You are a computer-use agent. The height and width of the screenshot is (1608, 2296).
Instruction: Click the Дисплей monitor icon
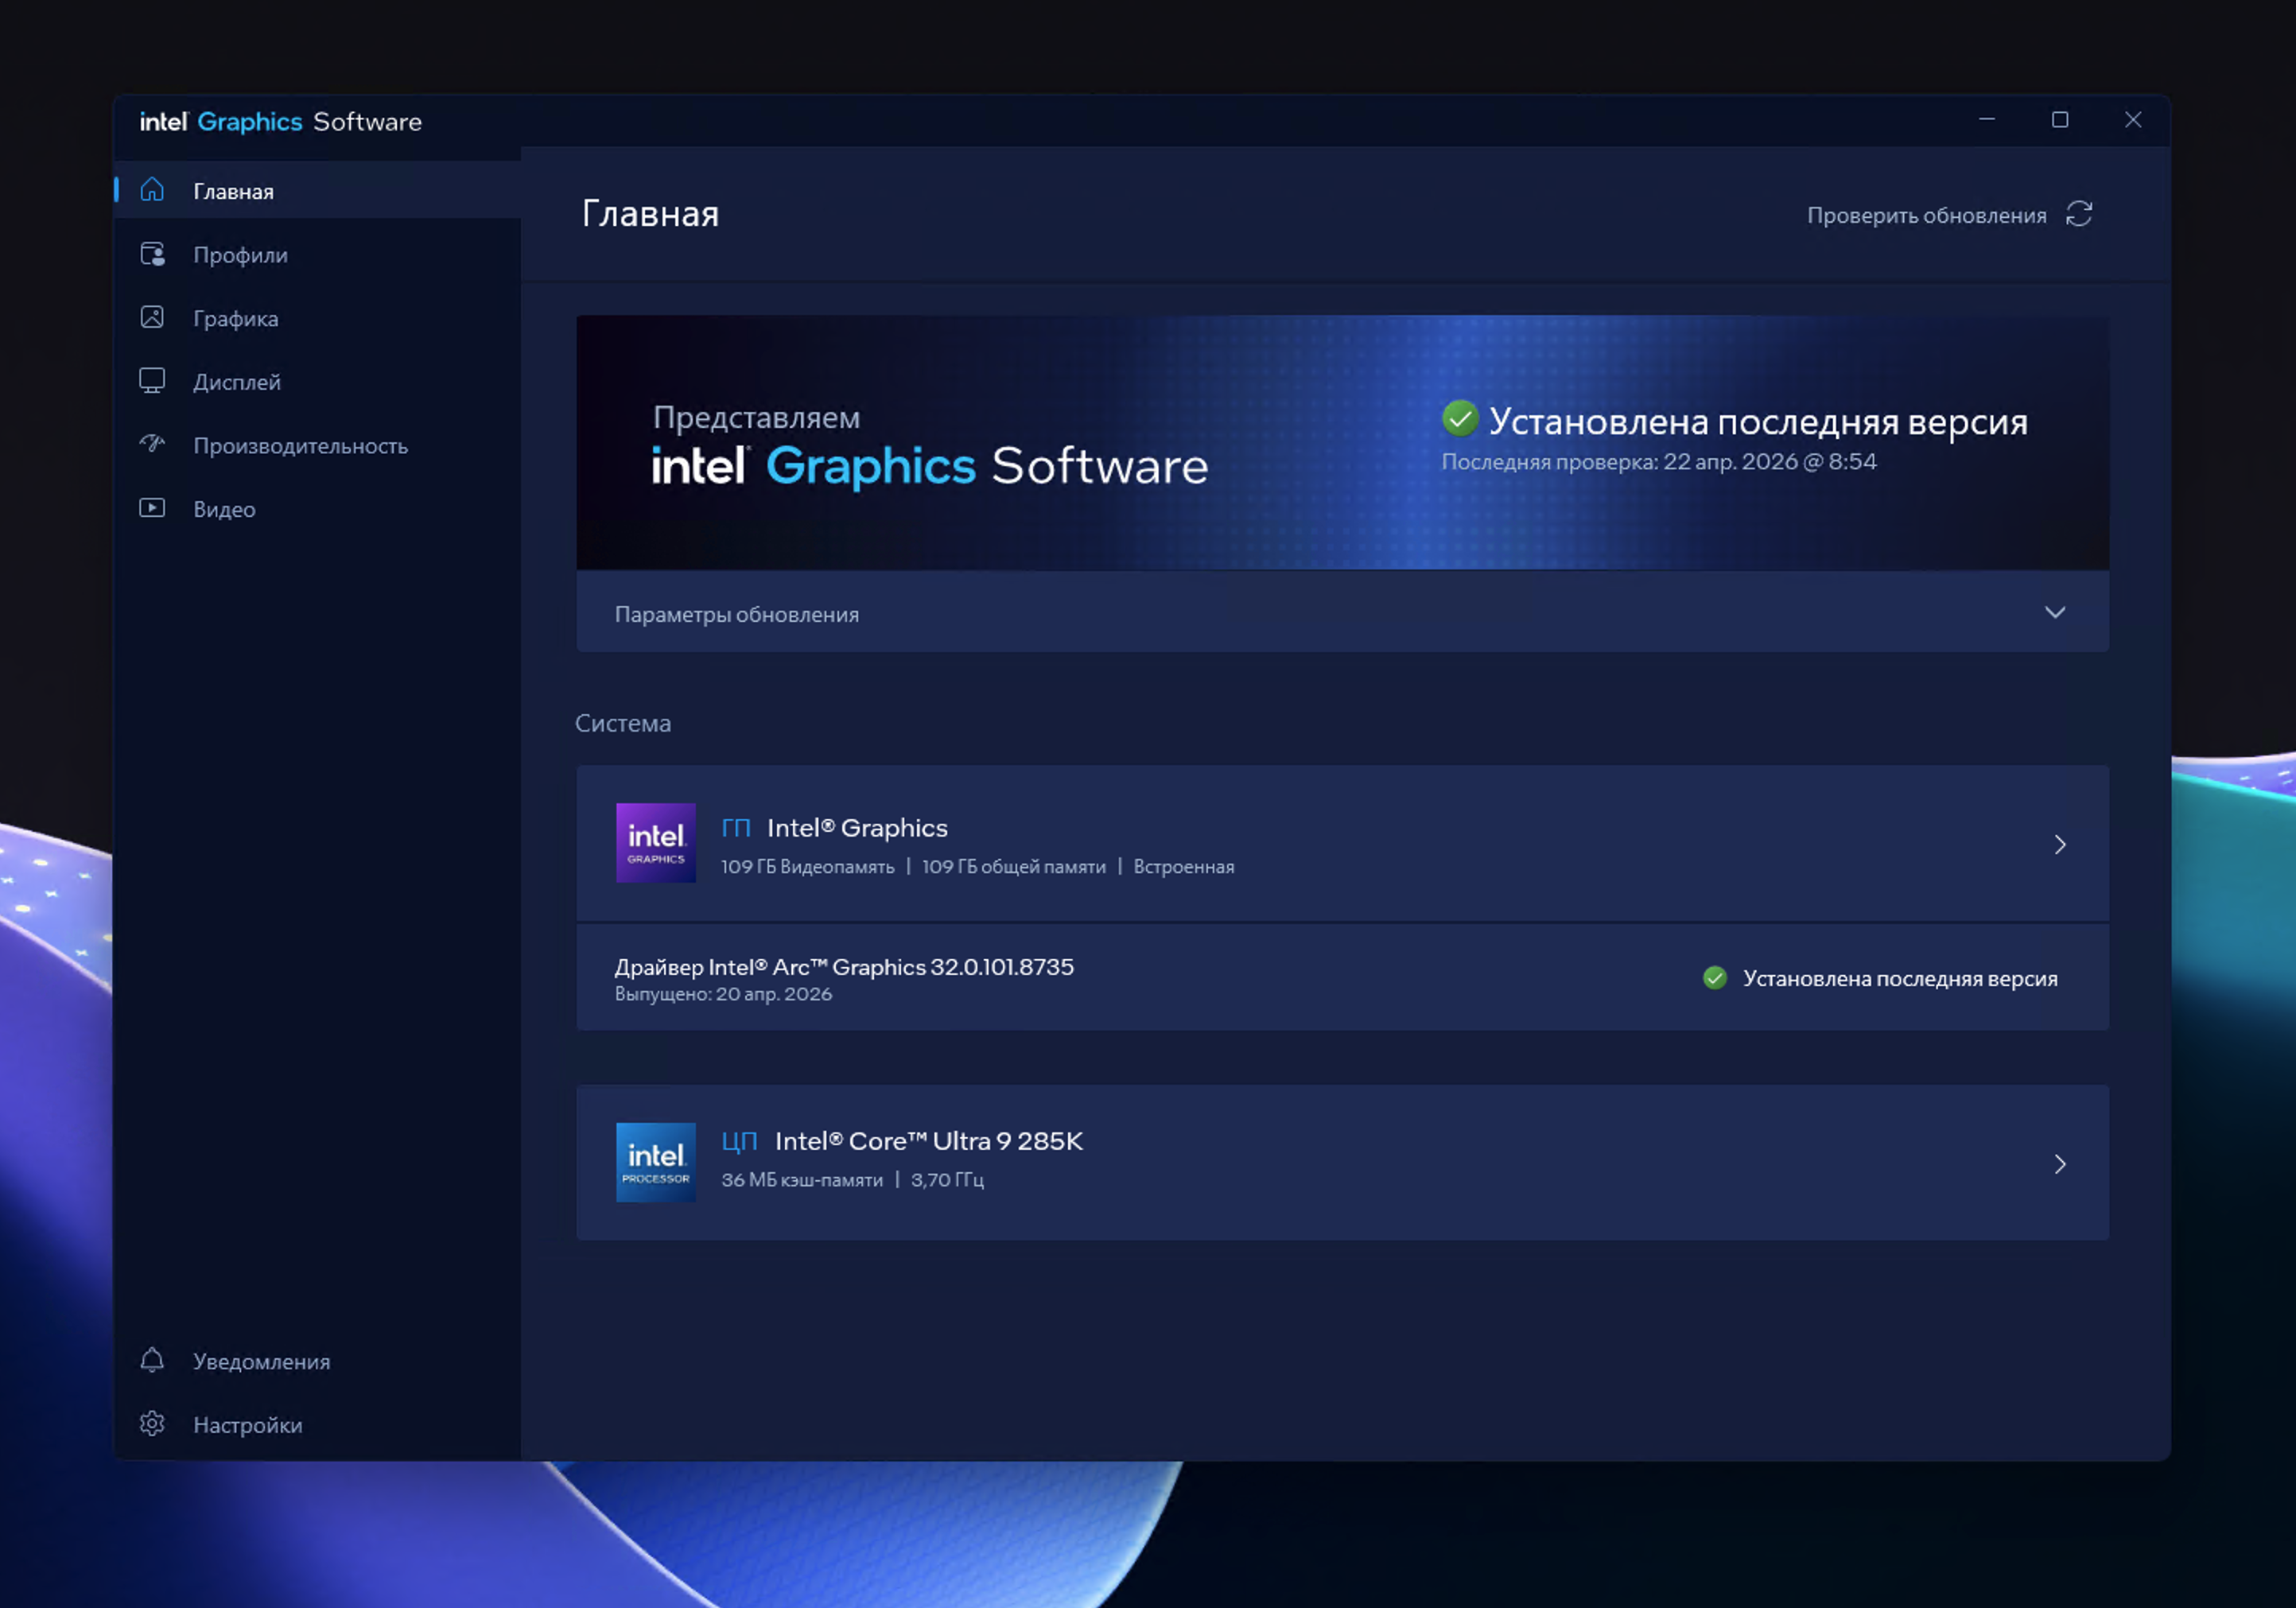(152, 381)
